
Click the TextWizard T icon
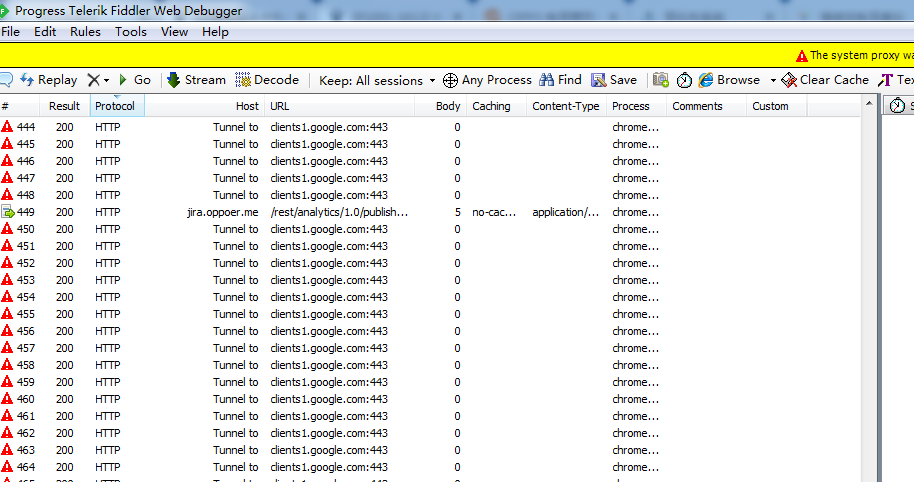click(885, 80)
